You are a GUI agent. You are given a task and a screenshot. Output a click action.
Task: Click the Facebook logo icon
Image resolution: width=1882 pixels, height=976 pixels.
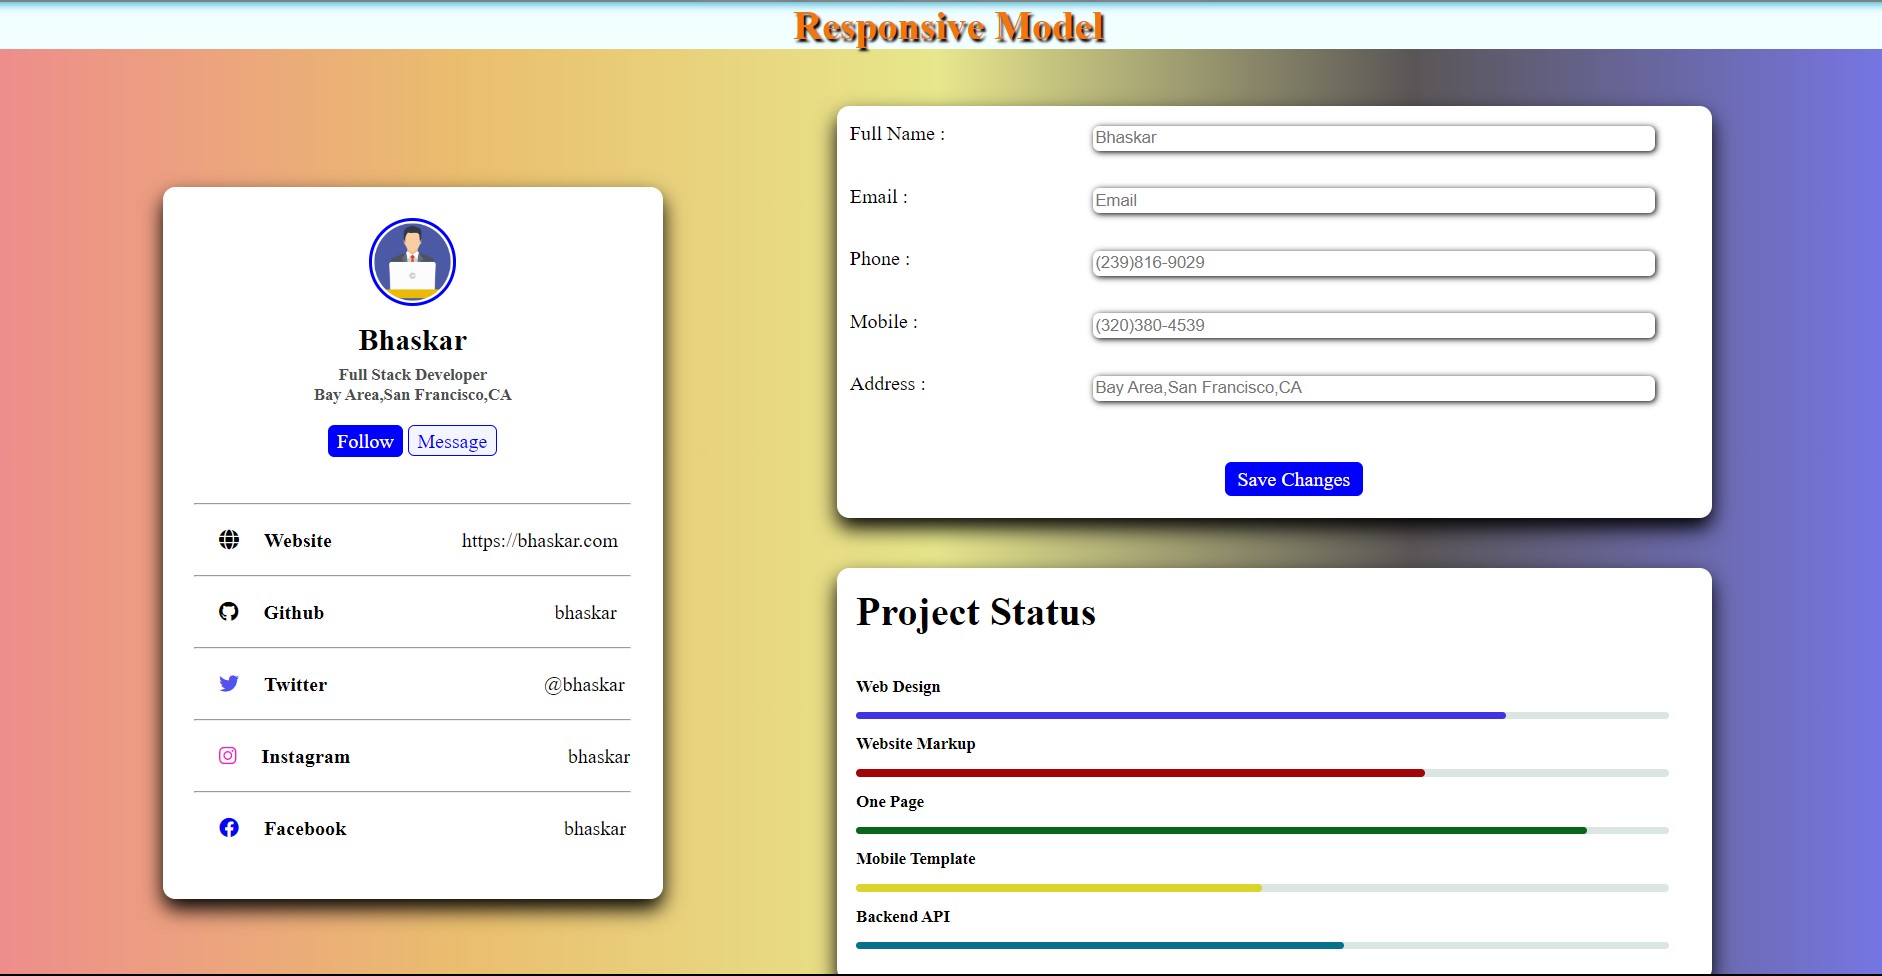229,828
